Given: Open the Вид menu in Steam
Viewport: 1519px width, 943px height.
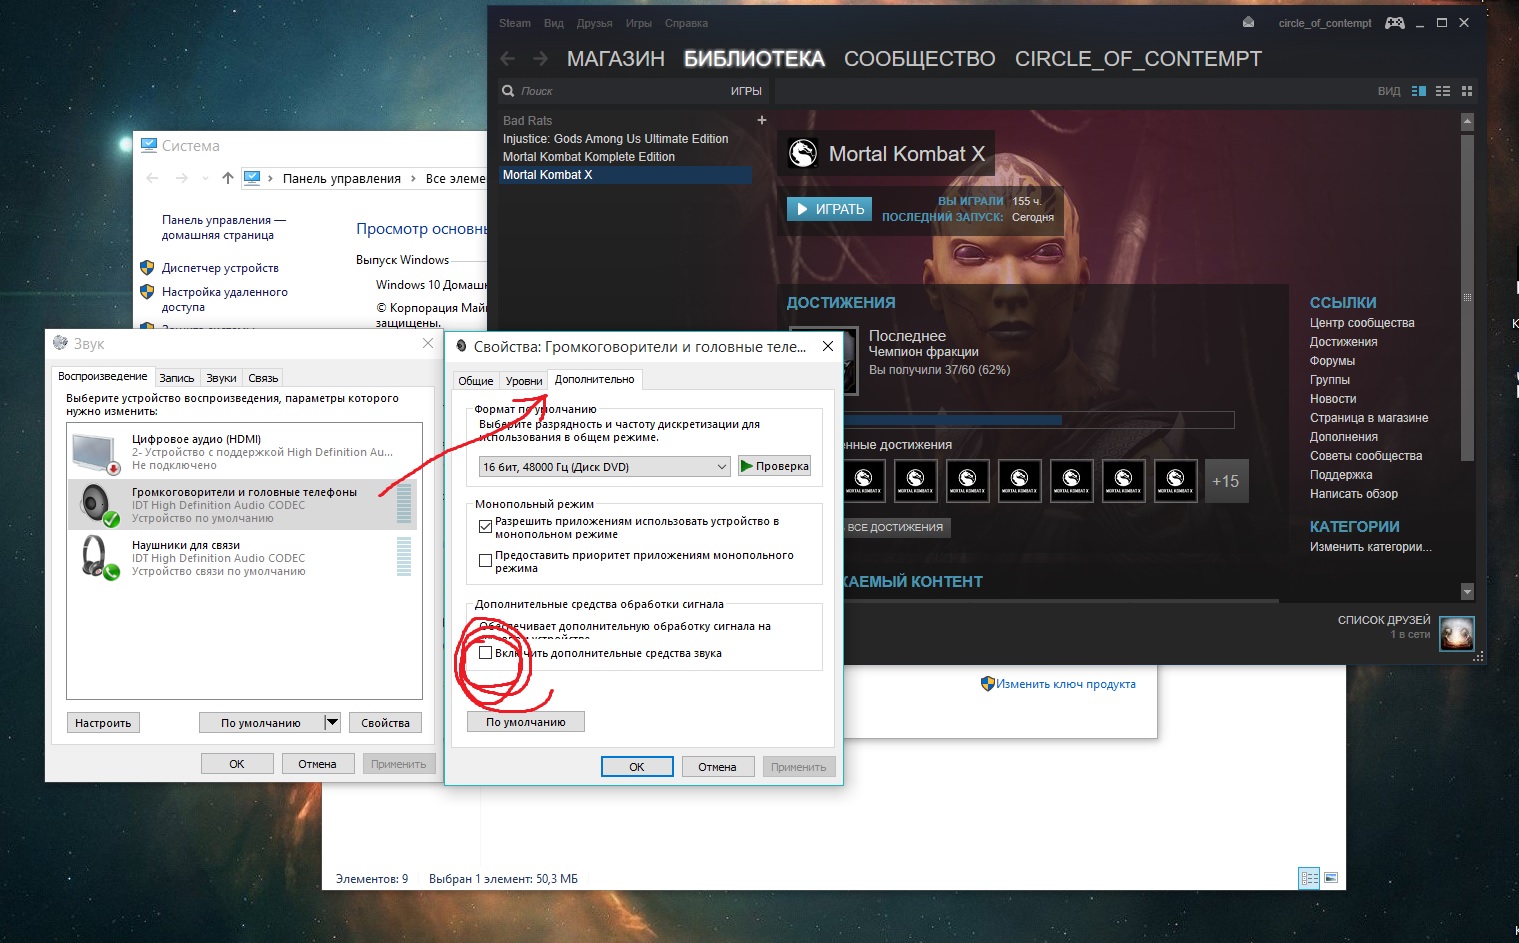Looking at the screenshot, I should [554, 23].
